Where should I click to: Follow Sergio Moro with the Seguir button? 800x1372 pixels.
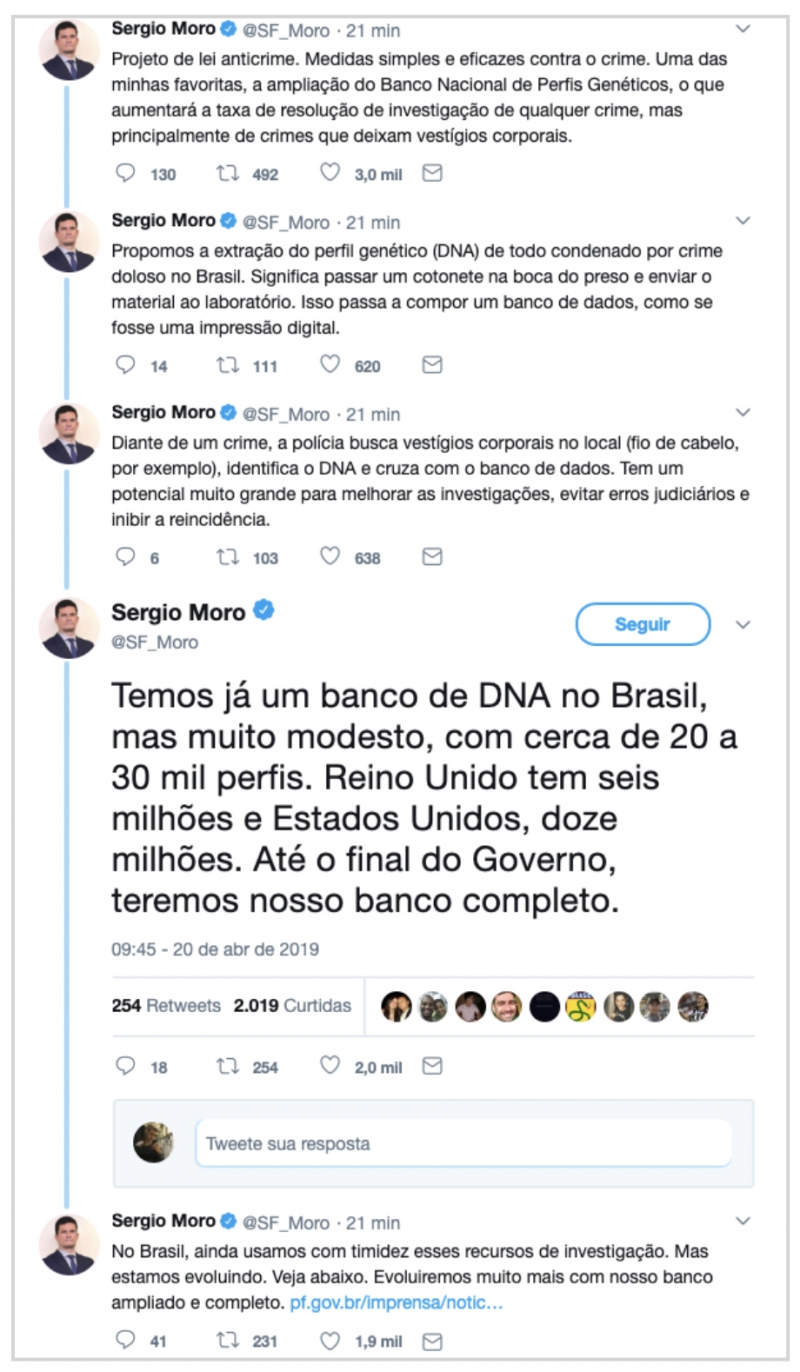pyautogui.click(x=642, y=625)
